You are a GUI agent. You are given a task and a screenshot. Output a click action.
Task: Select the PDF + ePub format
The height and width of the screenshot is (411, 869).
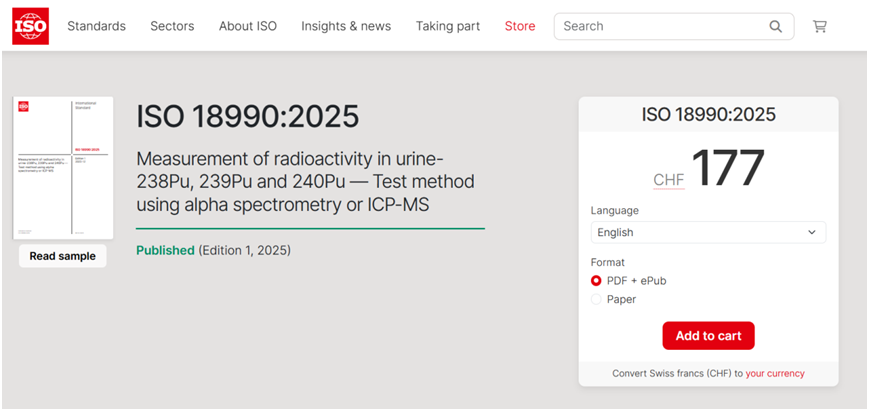597,281
